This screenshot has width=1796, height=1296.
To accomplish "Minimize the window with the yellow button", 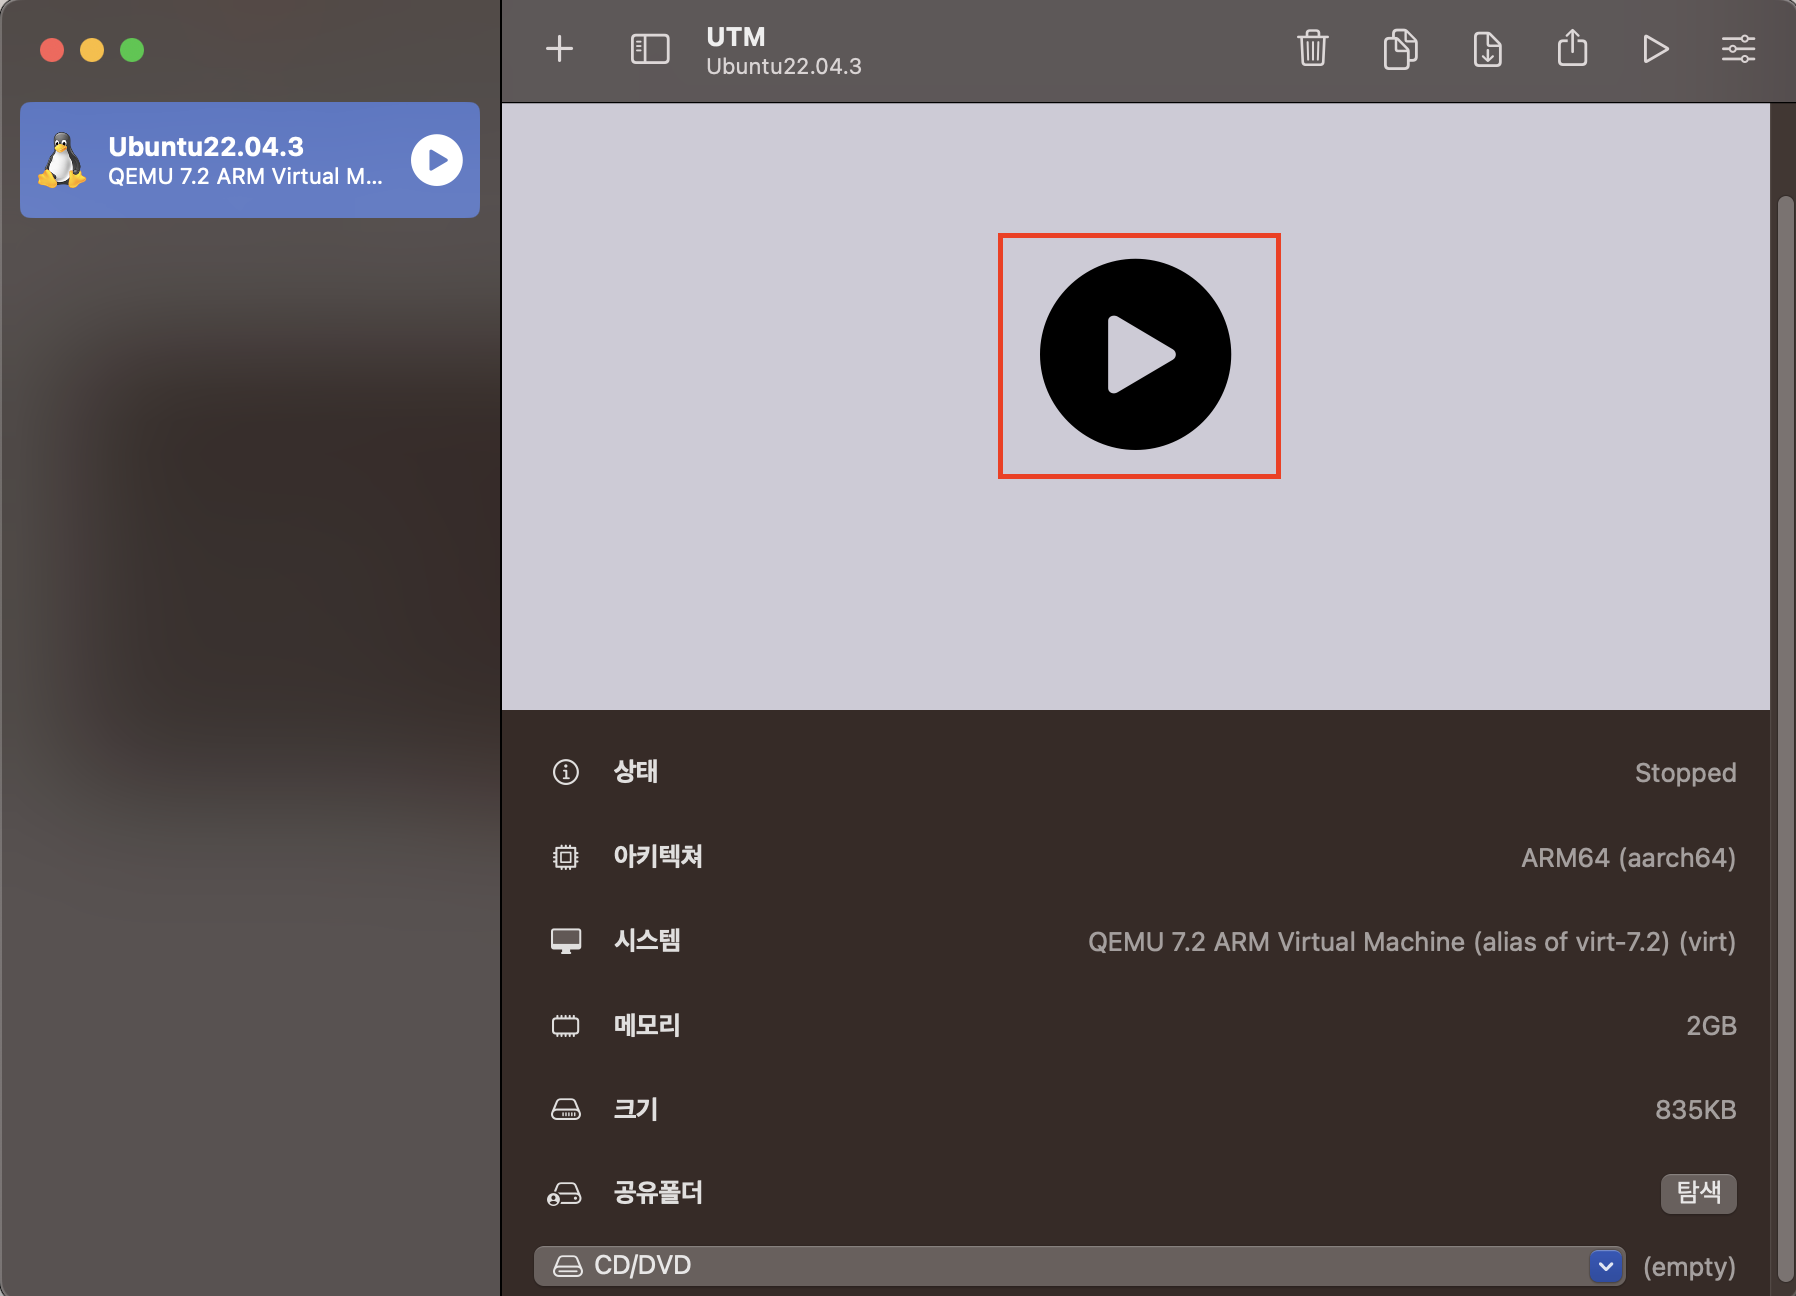I will coord(92,50).
